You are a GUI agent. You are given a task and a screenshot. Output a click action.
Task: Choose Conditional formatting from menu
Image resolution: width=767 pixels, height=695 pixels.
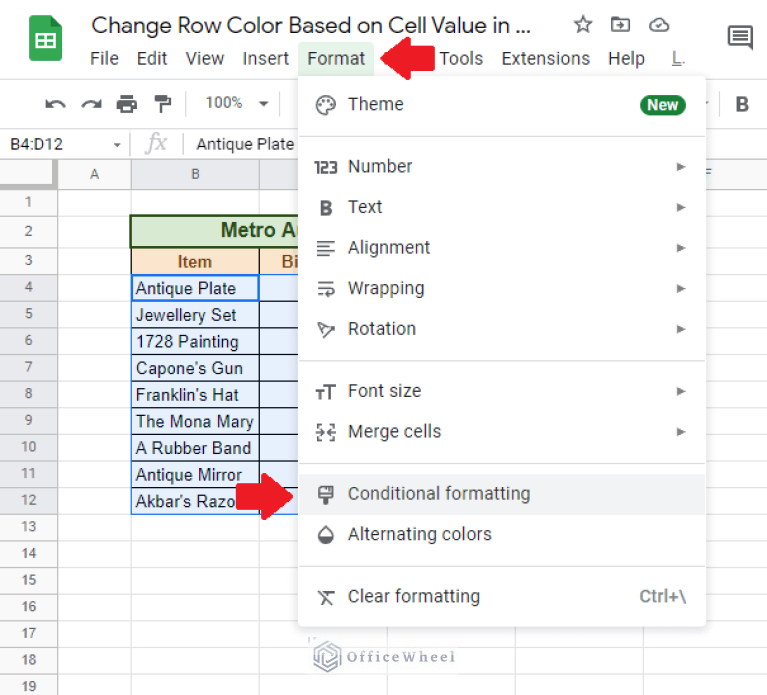pyautogui.click(x=439, y=494)
